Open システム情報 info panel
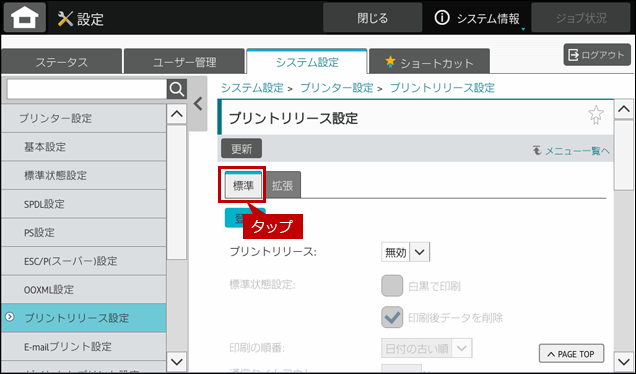Screen dimensions: 636x374 pyautogui.click(x=477, y=18)
